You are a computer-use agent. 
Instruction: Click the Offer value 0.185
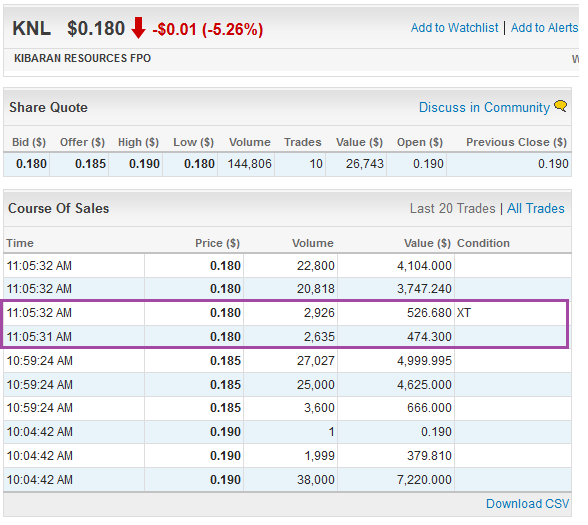(90, 164)
